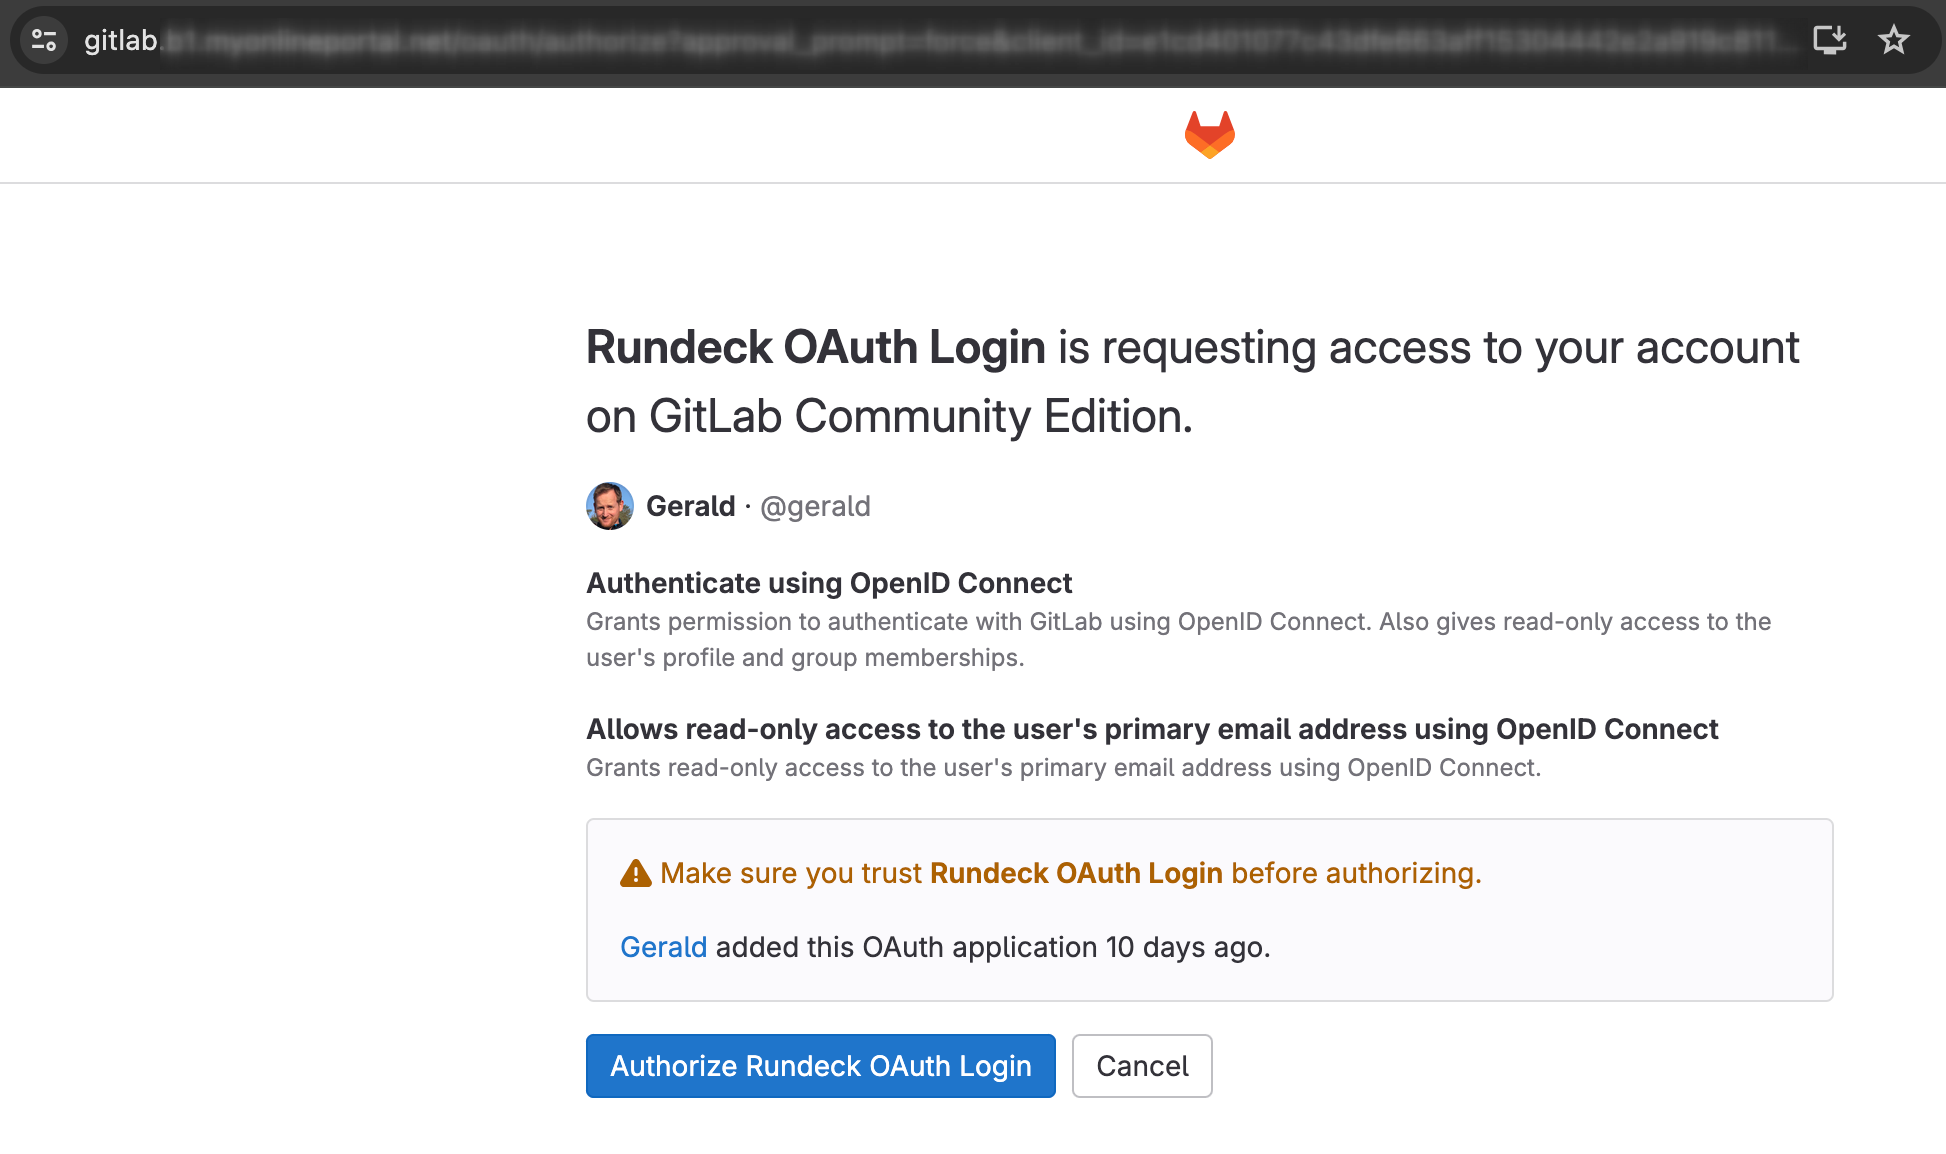Authorize Rundeck OAuth Login

(821, 1066)
